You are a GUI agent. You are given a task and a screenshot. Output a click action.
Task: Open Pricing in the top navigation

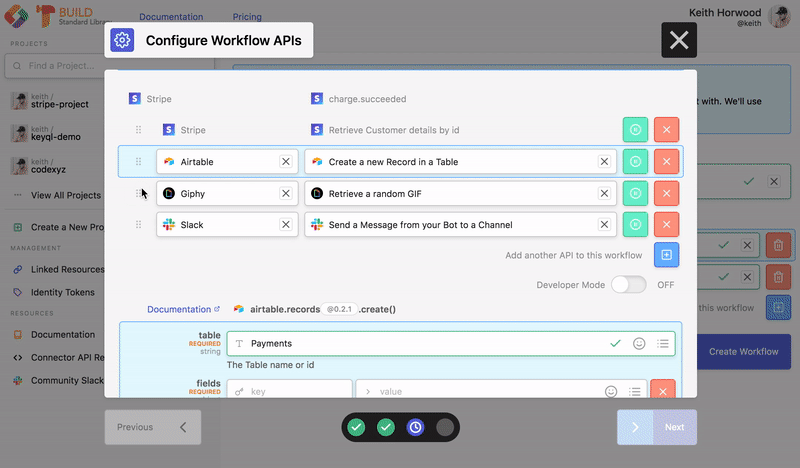pyautogui.click(x=247, y=17)
